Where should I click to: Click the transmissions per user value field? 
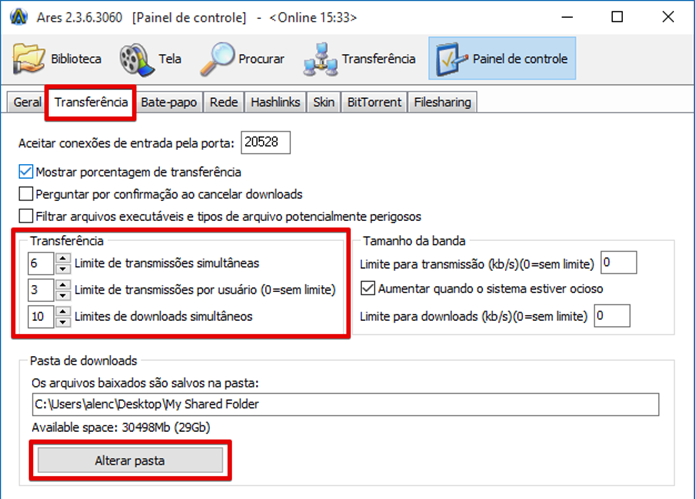pyautogui.click(x=41, y=290)
